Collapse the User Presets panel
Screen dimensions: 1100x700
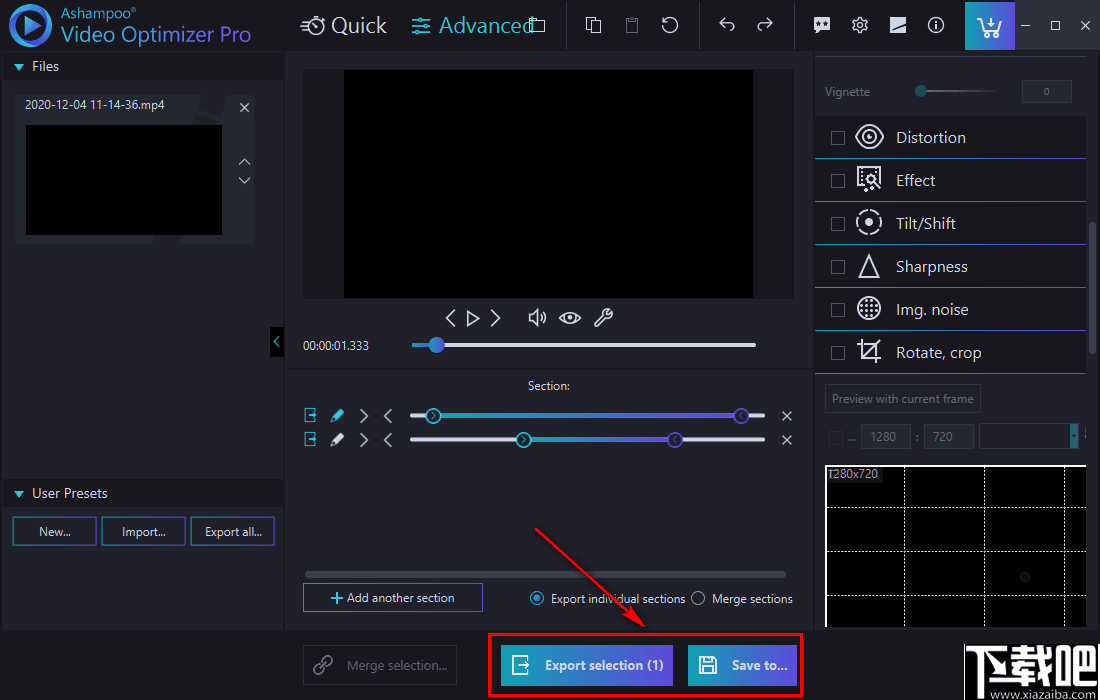point(16,492)
